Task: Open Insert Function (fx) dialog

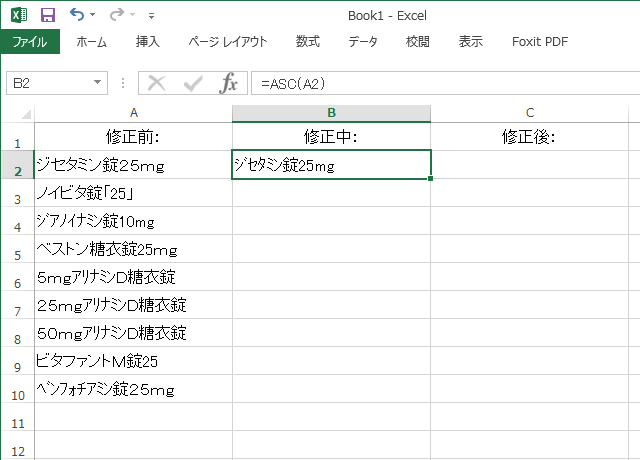Action: (x=229, y=83)
